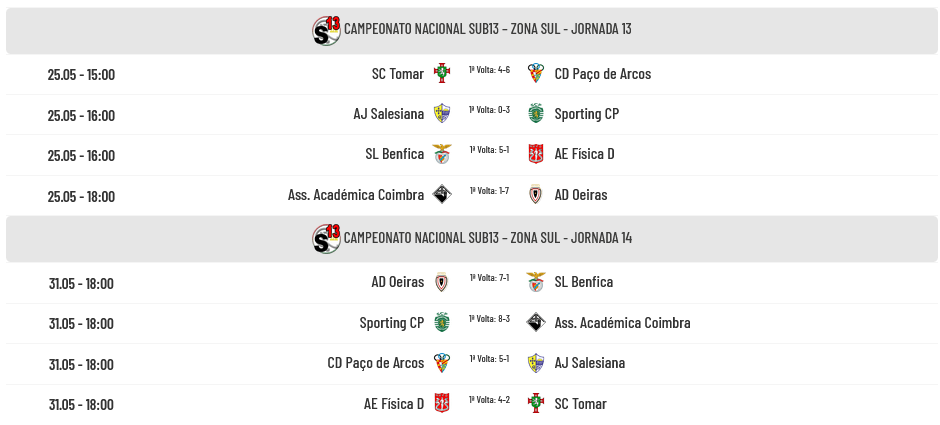Click AE Física D red crest in Jornada 13
Viewport: 940px width, 425px height.
point(535,154)
